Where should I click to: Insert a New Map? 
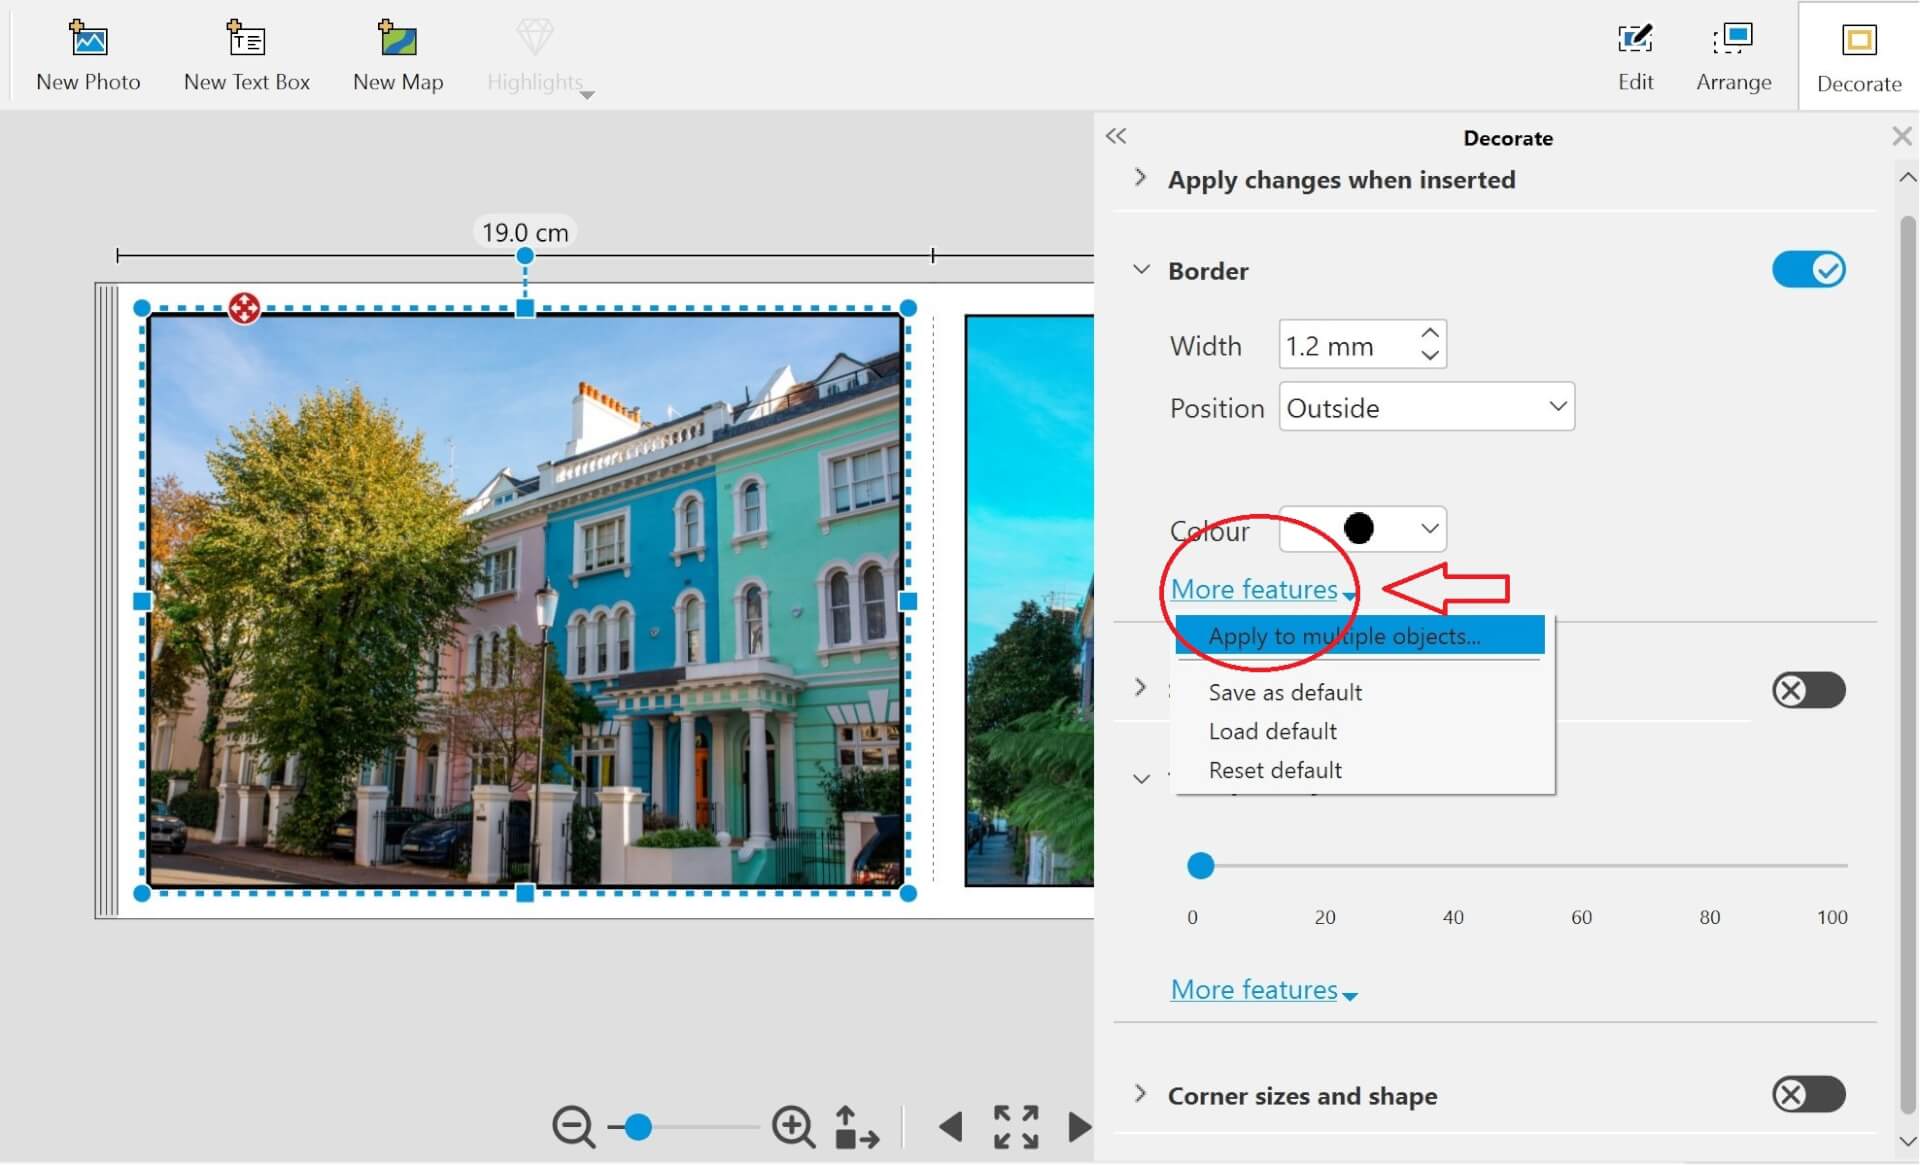tap(397, 39)
